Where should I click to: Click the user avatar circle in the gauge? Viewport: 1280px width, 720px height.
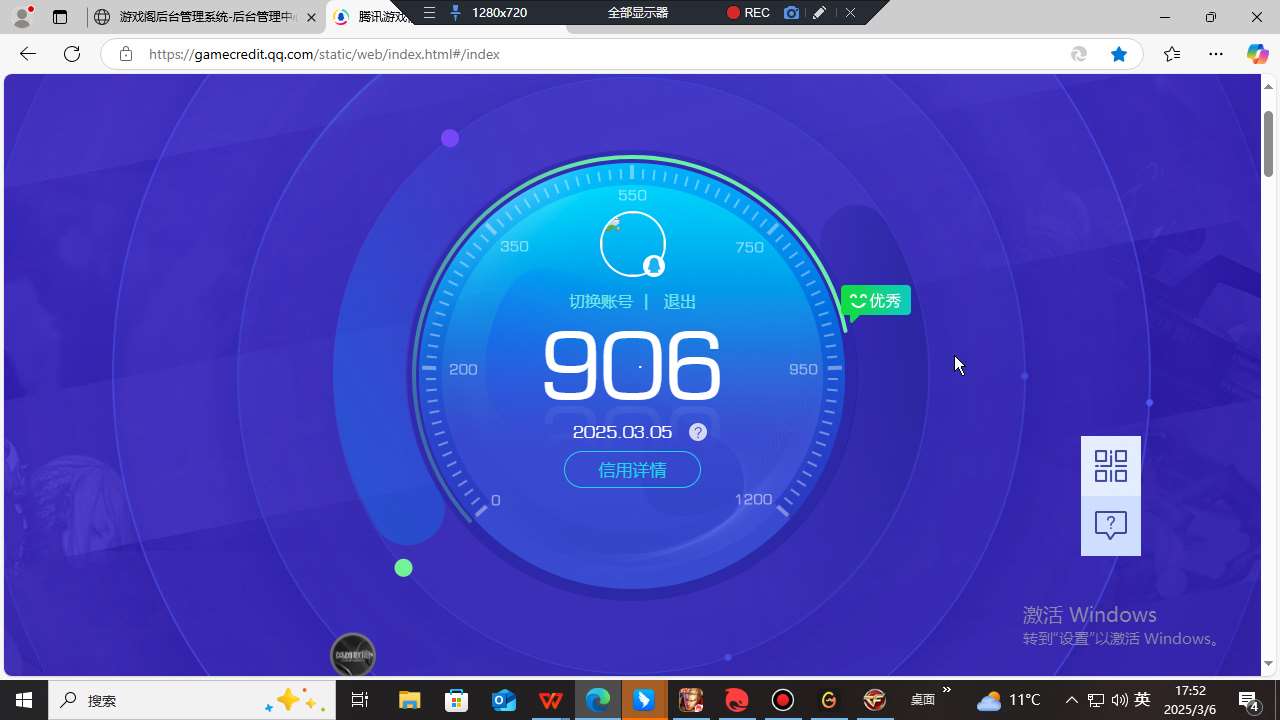(x=633, y=244)
